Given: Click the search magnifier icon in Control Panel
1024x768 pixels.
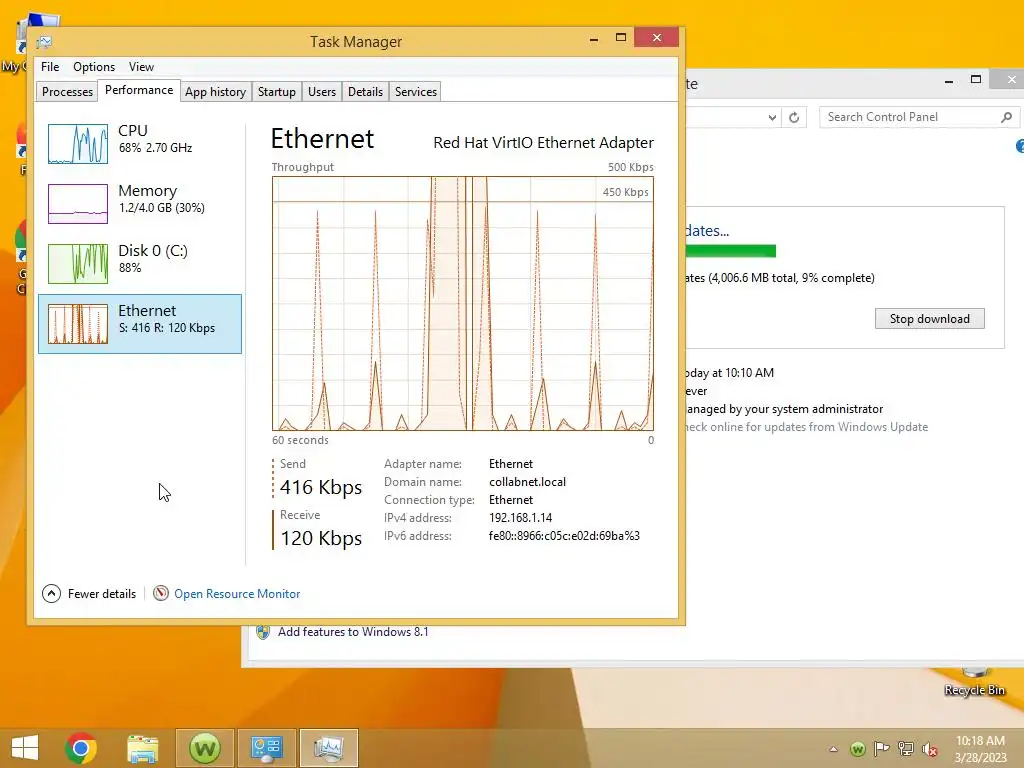Looking at the screenshot, I should [1006, 117].
